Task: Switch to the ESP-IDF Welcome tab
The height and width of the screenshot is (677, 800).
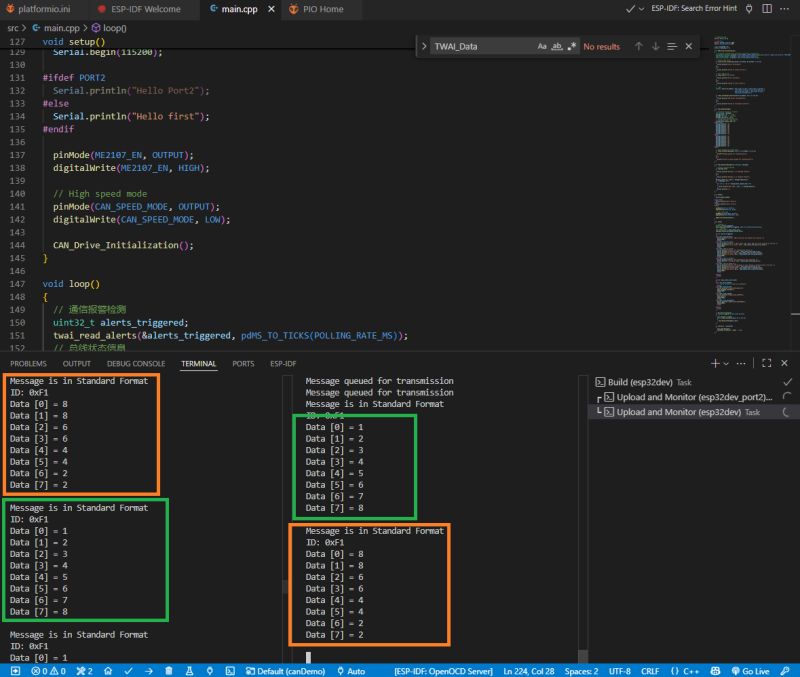Action: point(139,9)
